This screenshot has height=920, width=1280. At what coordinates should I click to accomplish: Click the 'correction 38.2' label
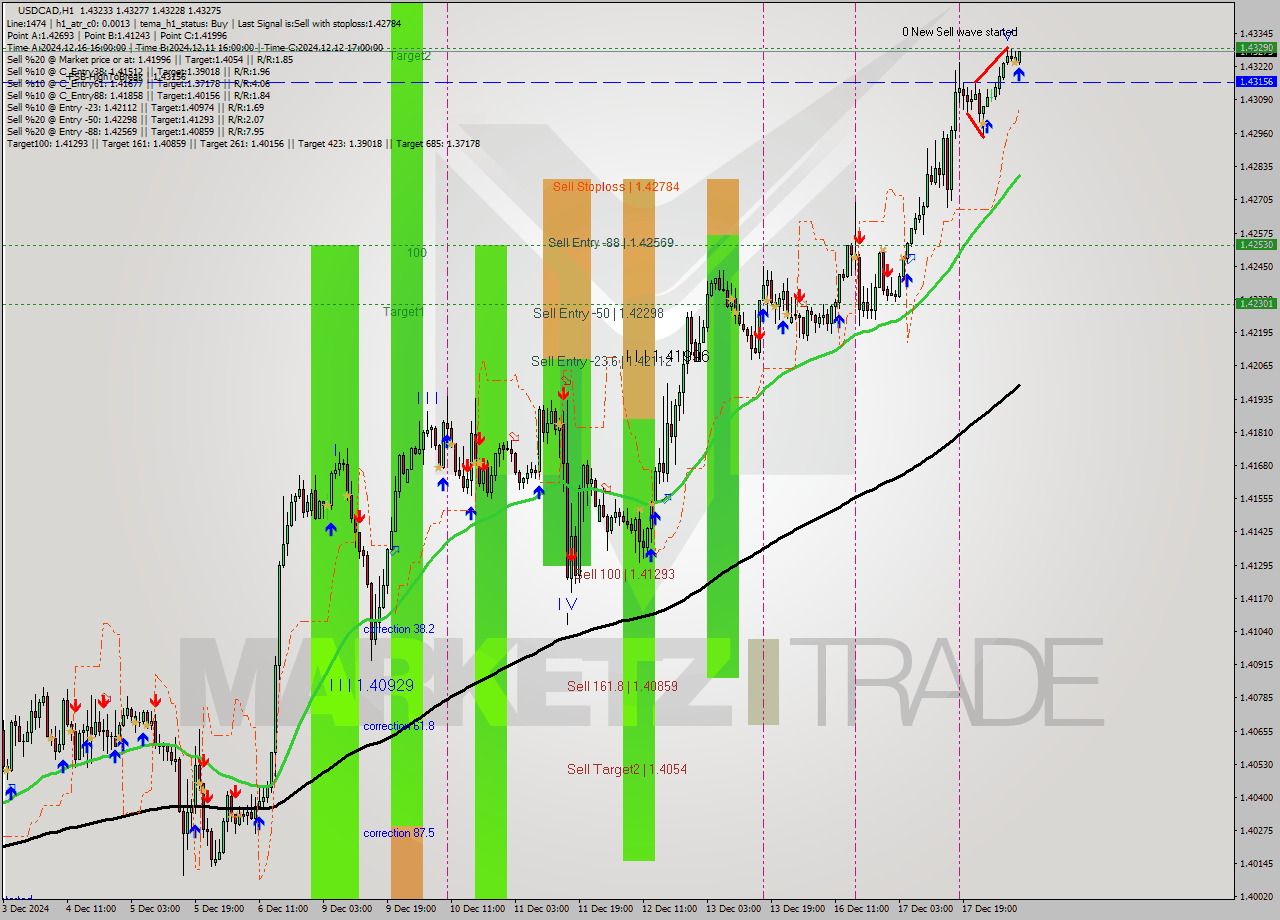click(399, 629)
